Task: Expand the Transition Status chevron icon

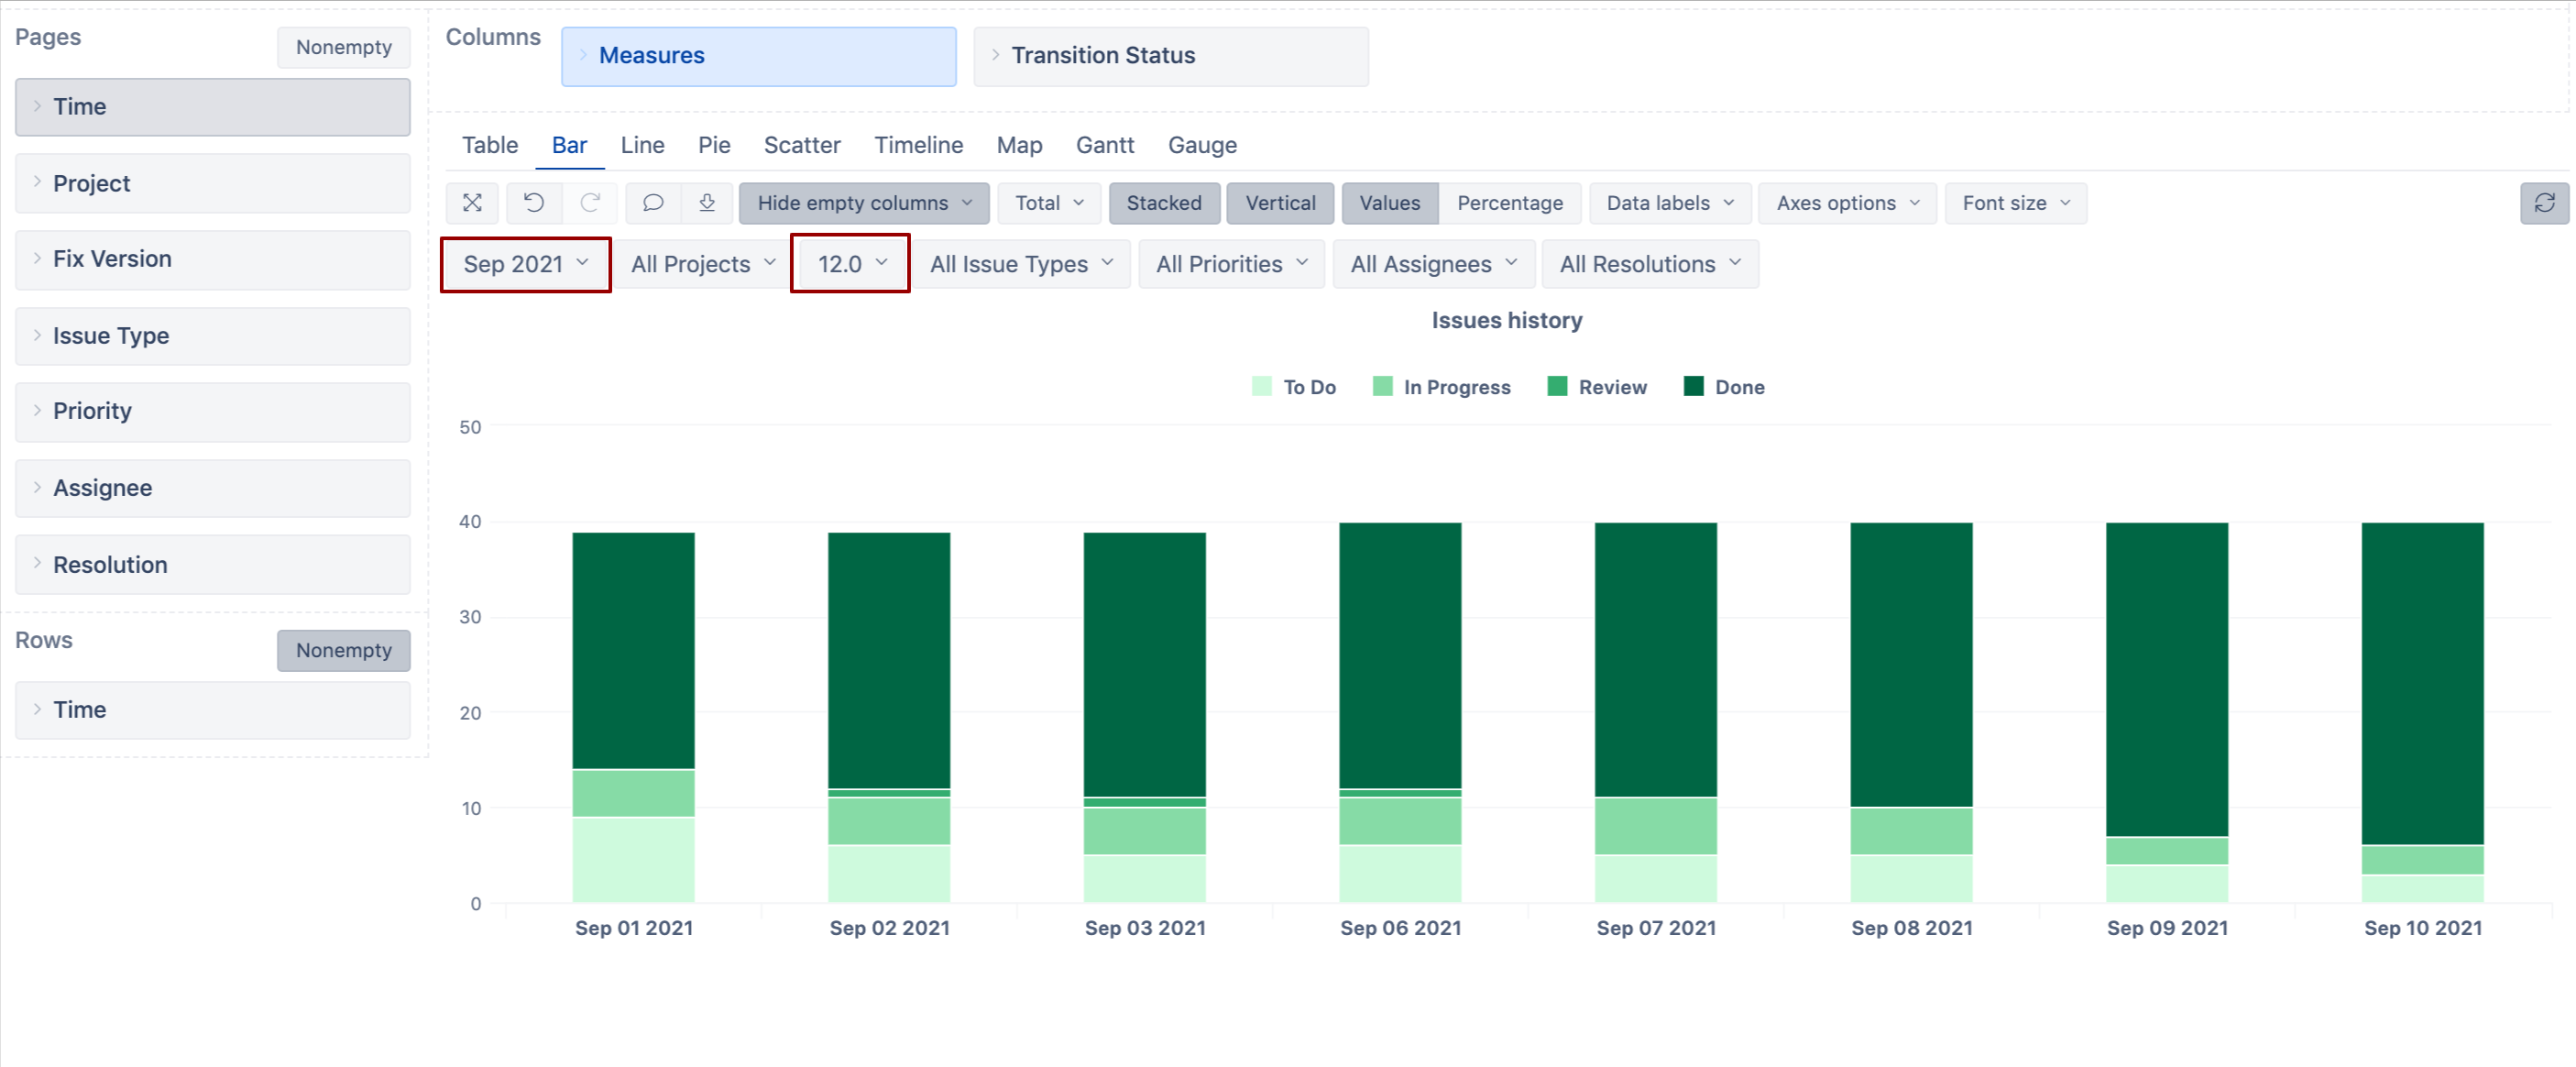Action: 995,55
